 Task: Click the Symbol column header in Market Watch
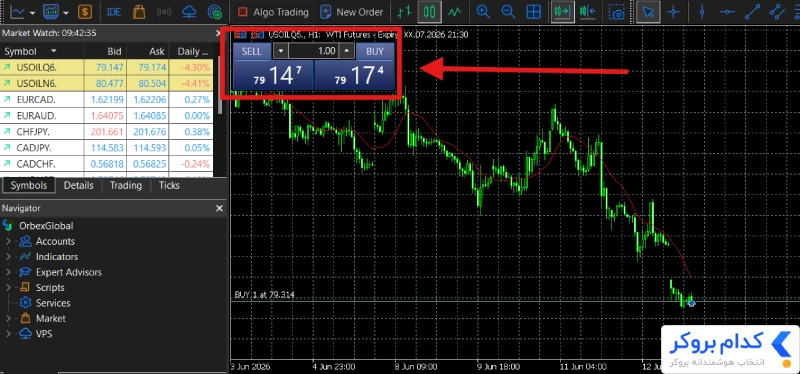tap(41, 51)
